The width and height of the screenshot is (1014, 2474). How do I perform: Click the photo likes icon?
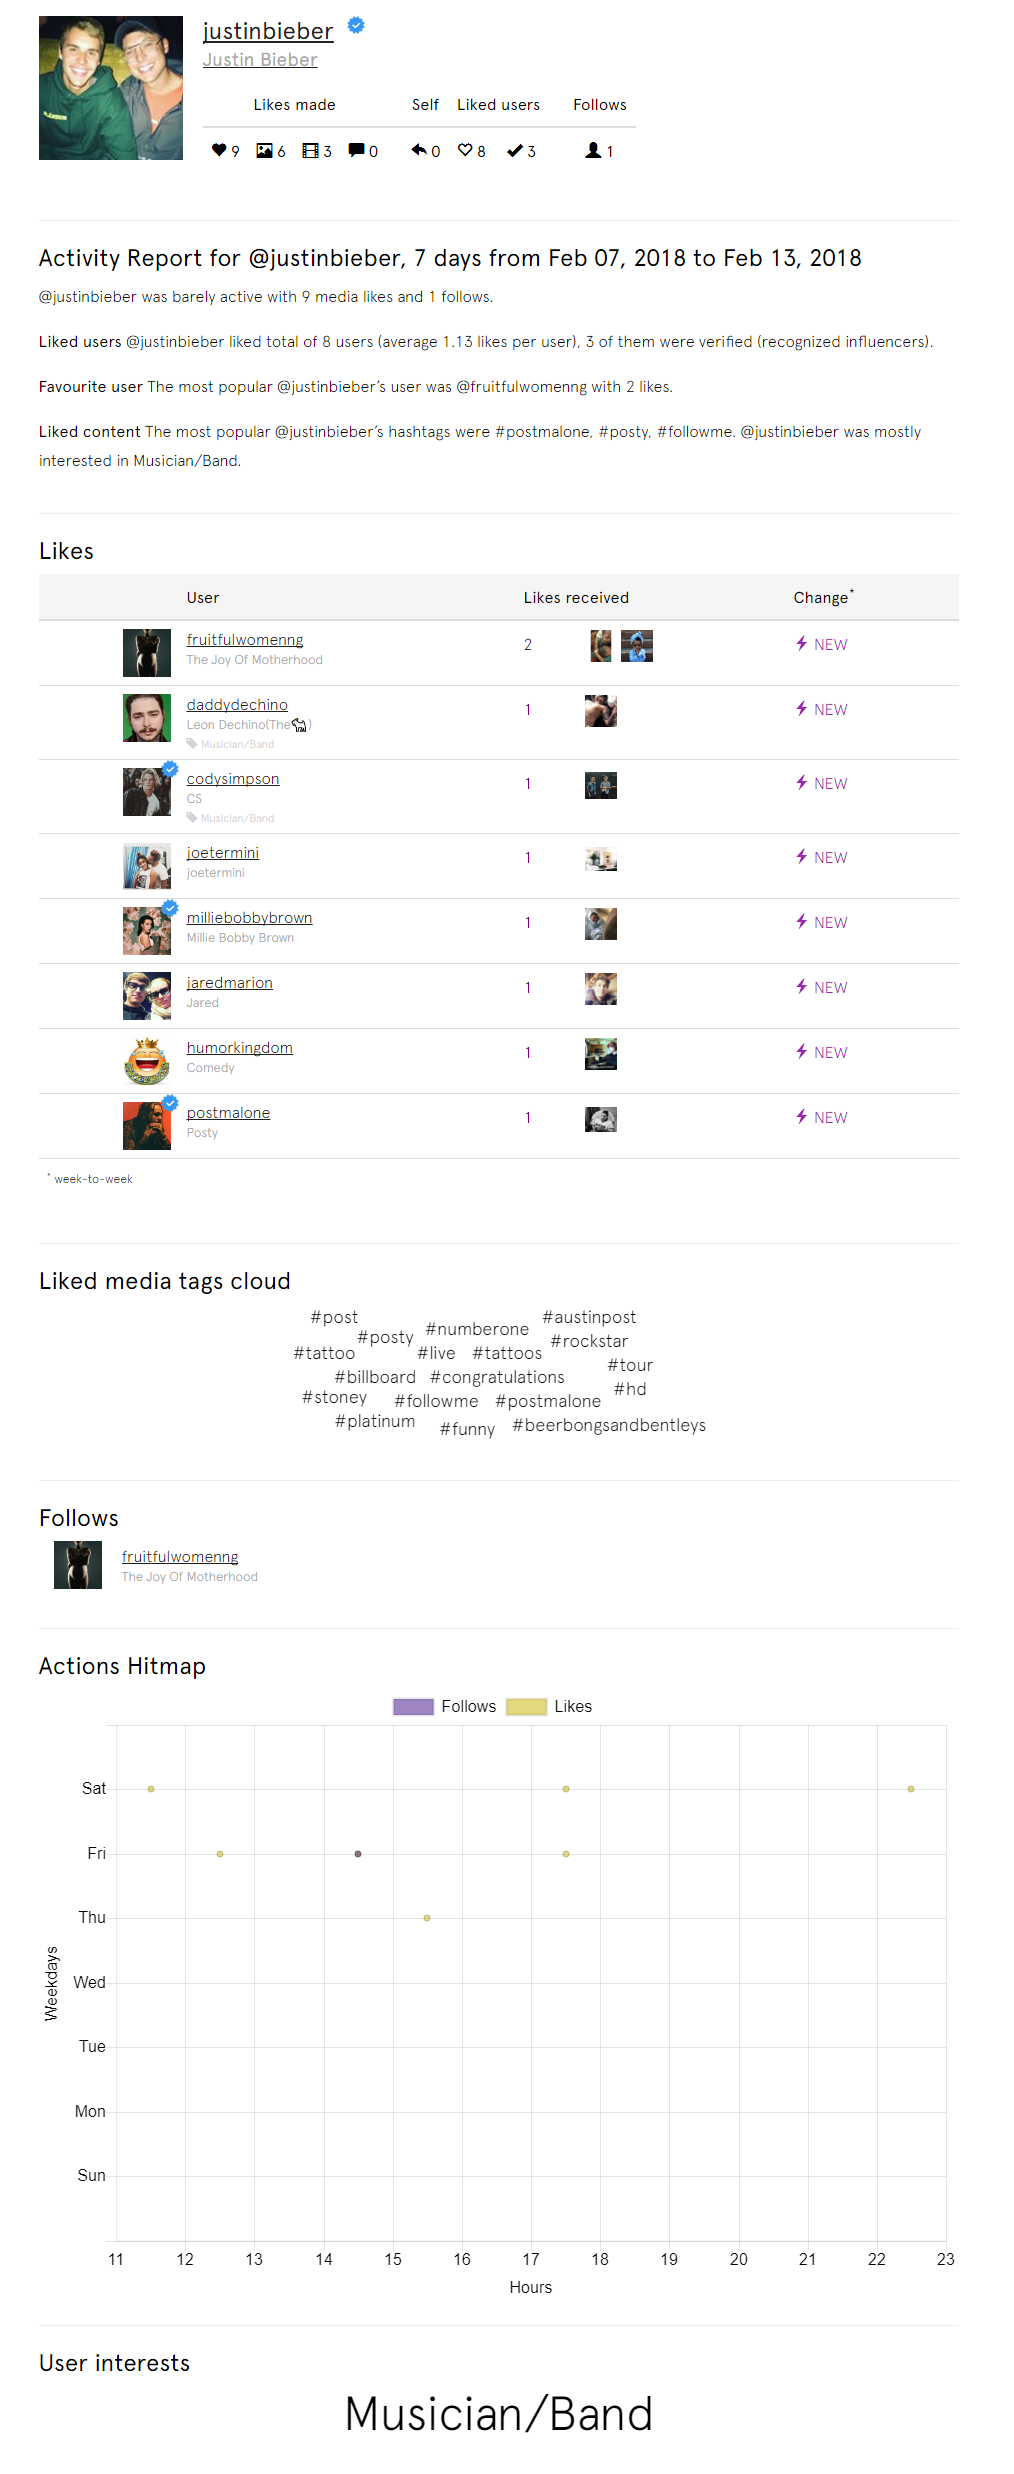[264, 150]
